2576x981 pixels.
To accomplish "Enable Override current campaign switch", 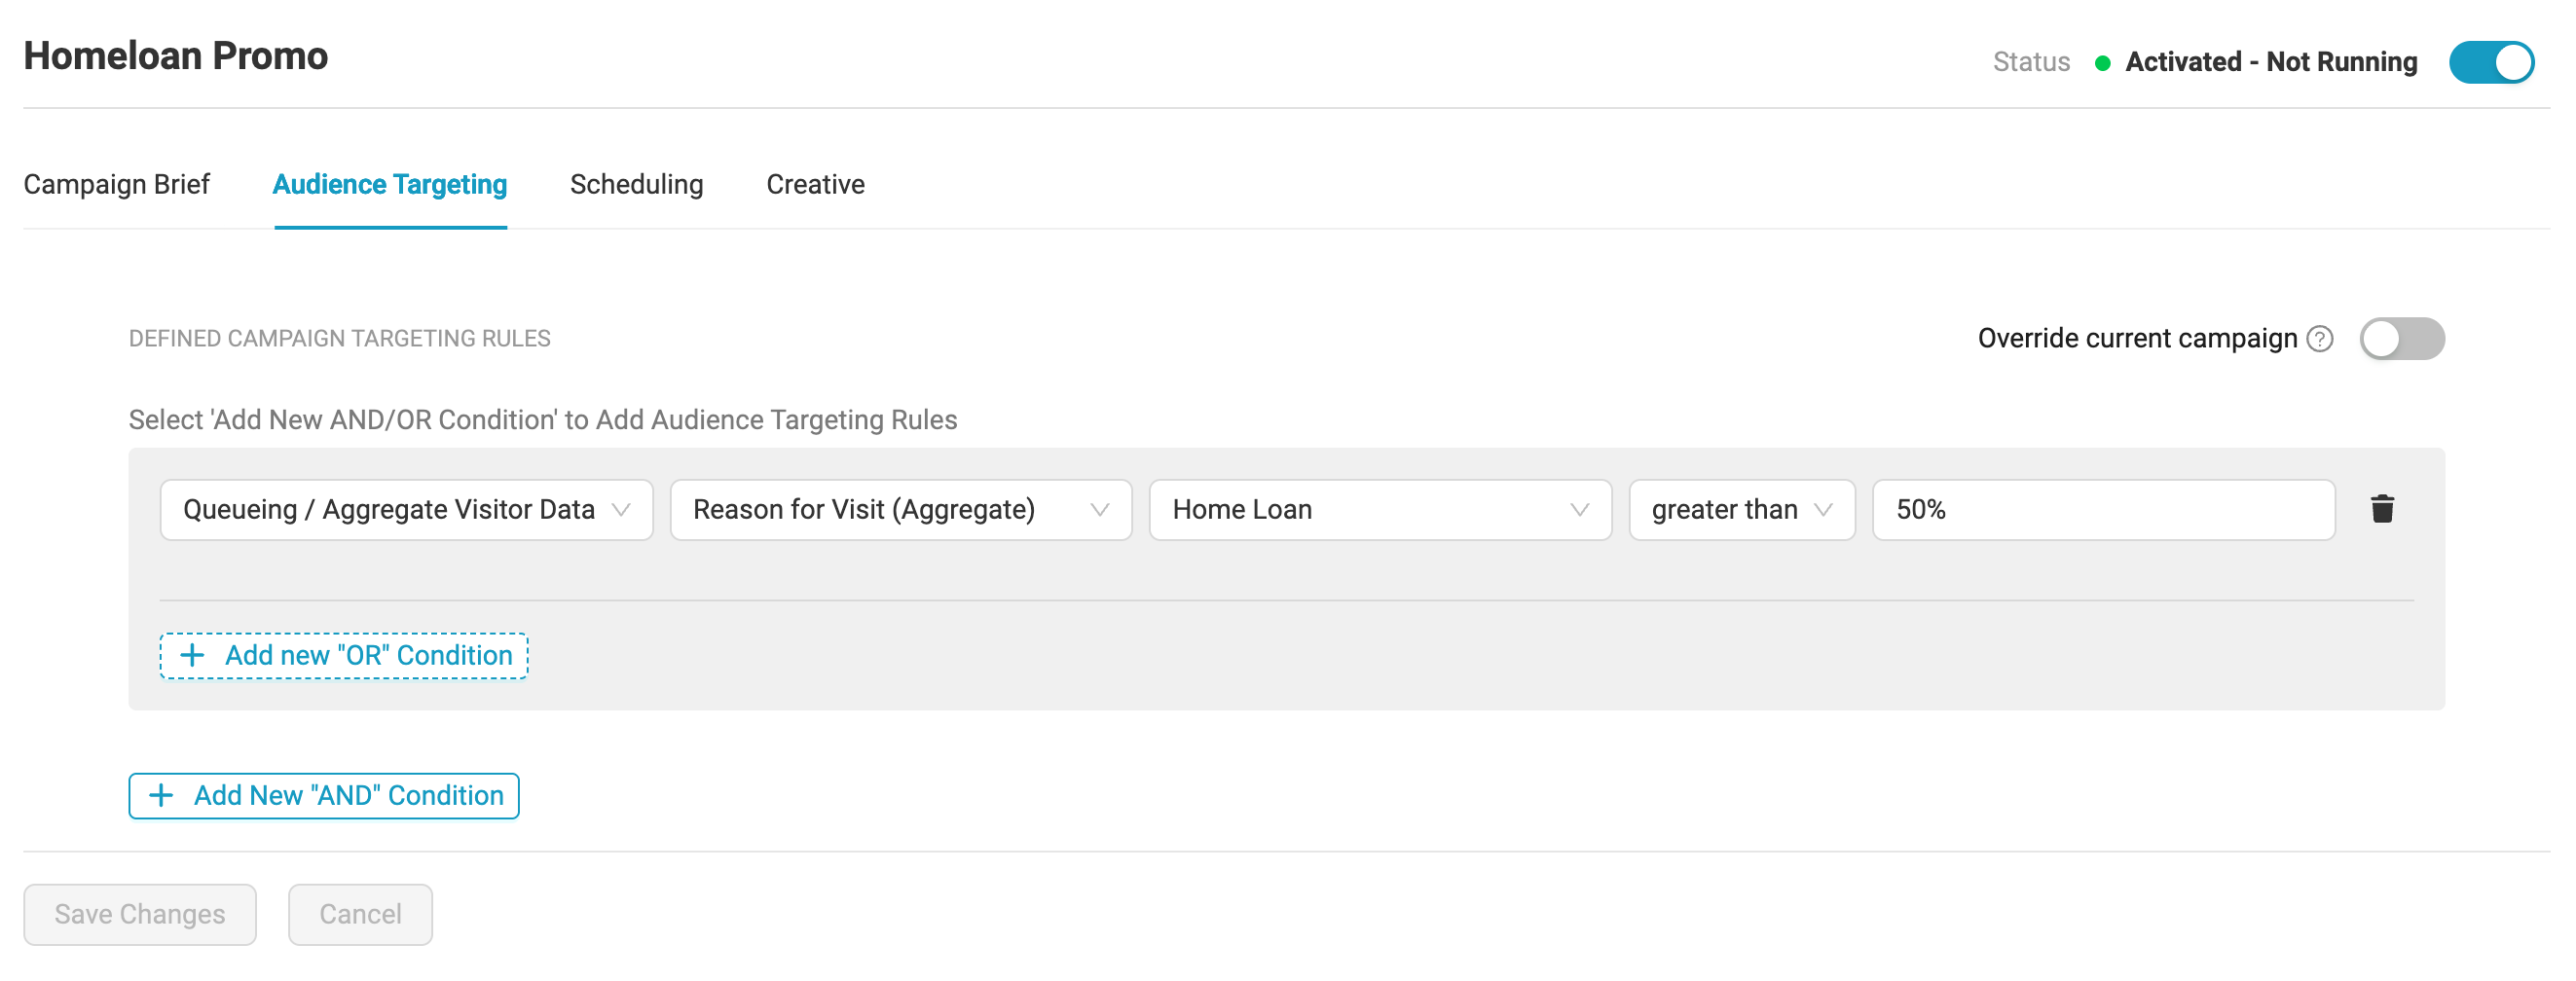I will tap(2401, 339).
